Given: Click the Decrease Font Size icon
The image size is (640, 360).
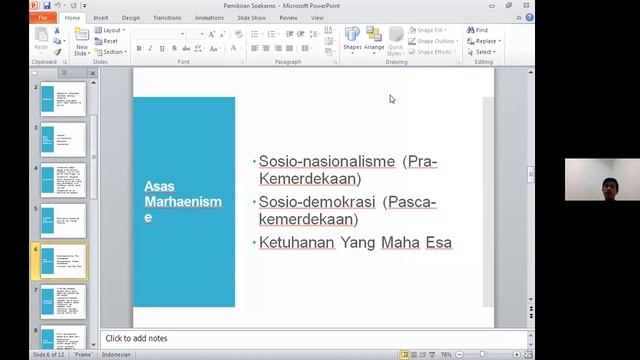Looking at the screenshot, I should (x=222, y=35).
